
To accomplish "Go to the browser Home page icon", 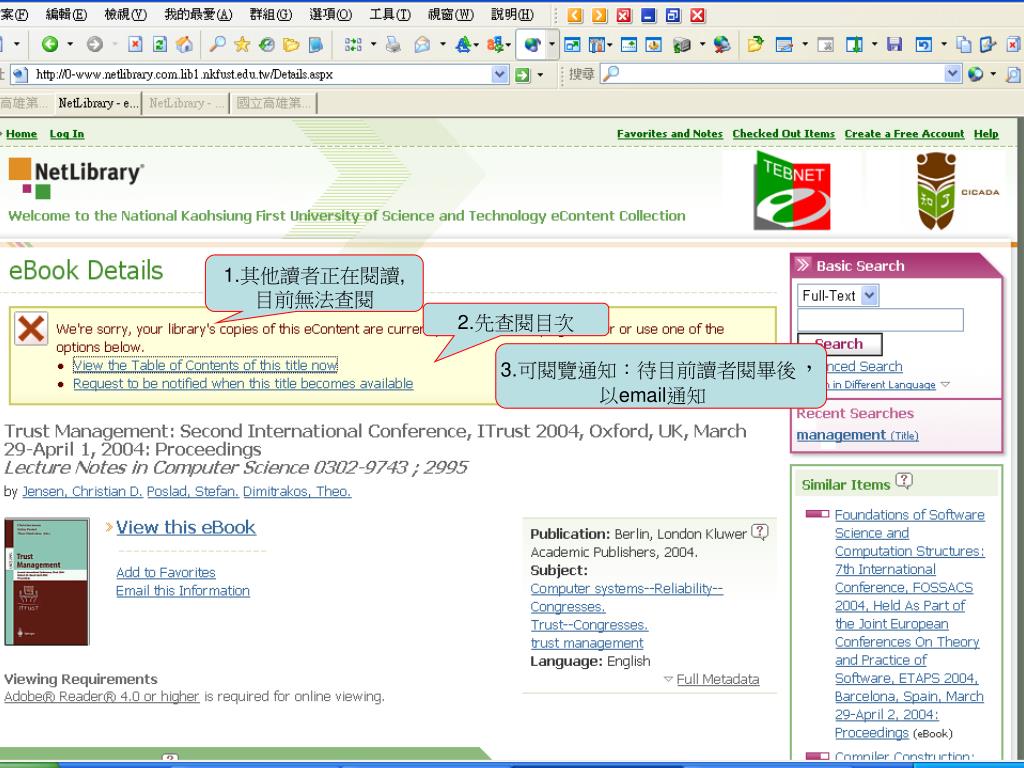I will click(x=185, y=44).
